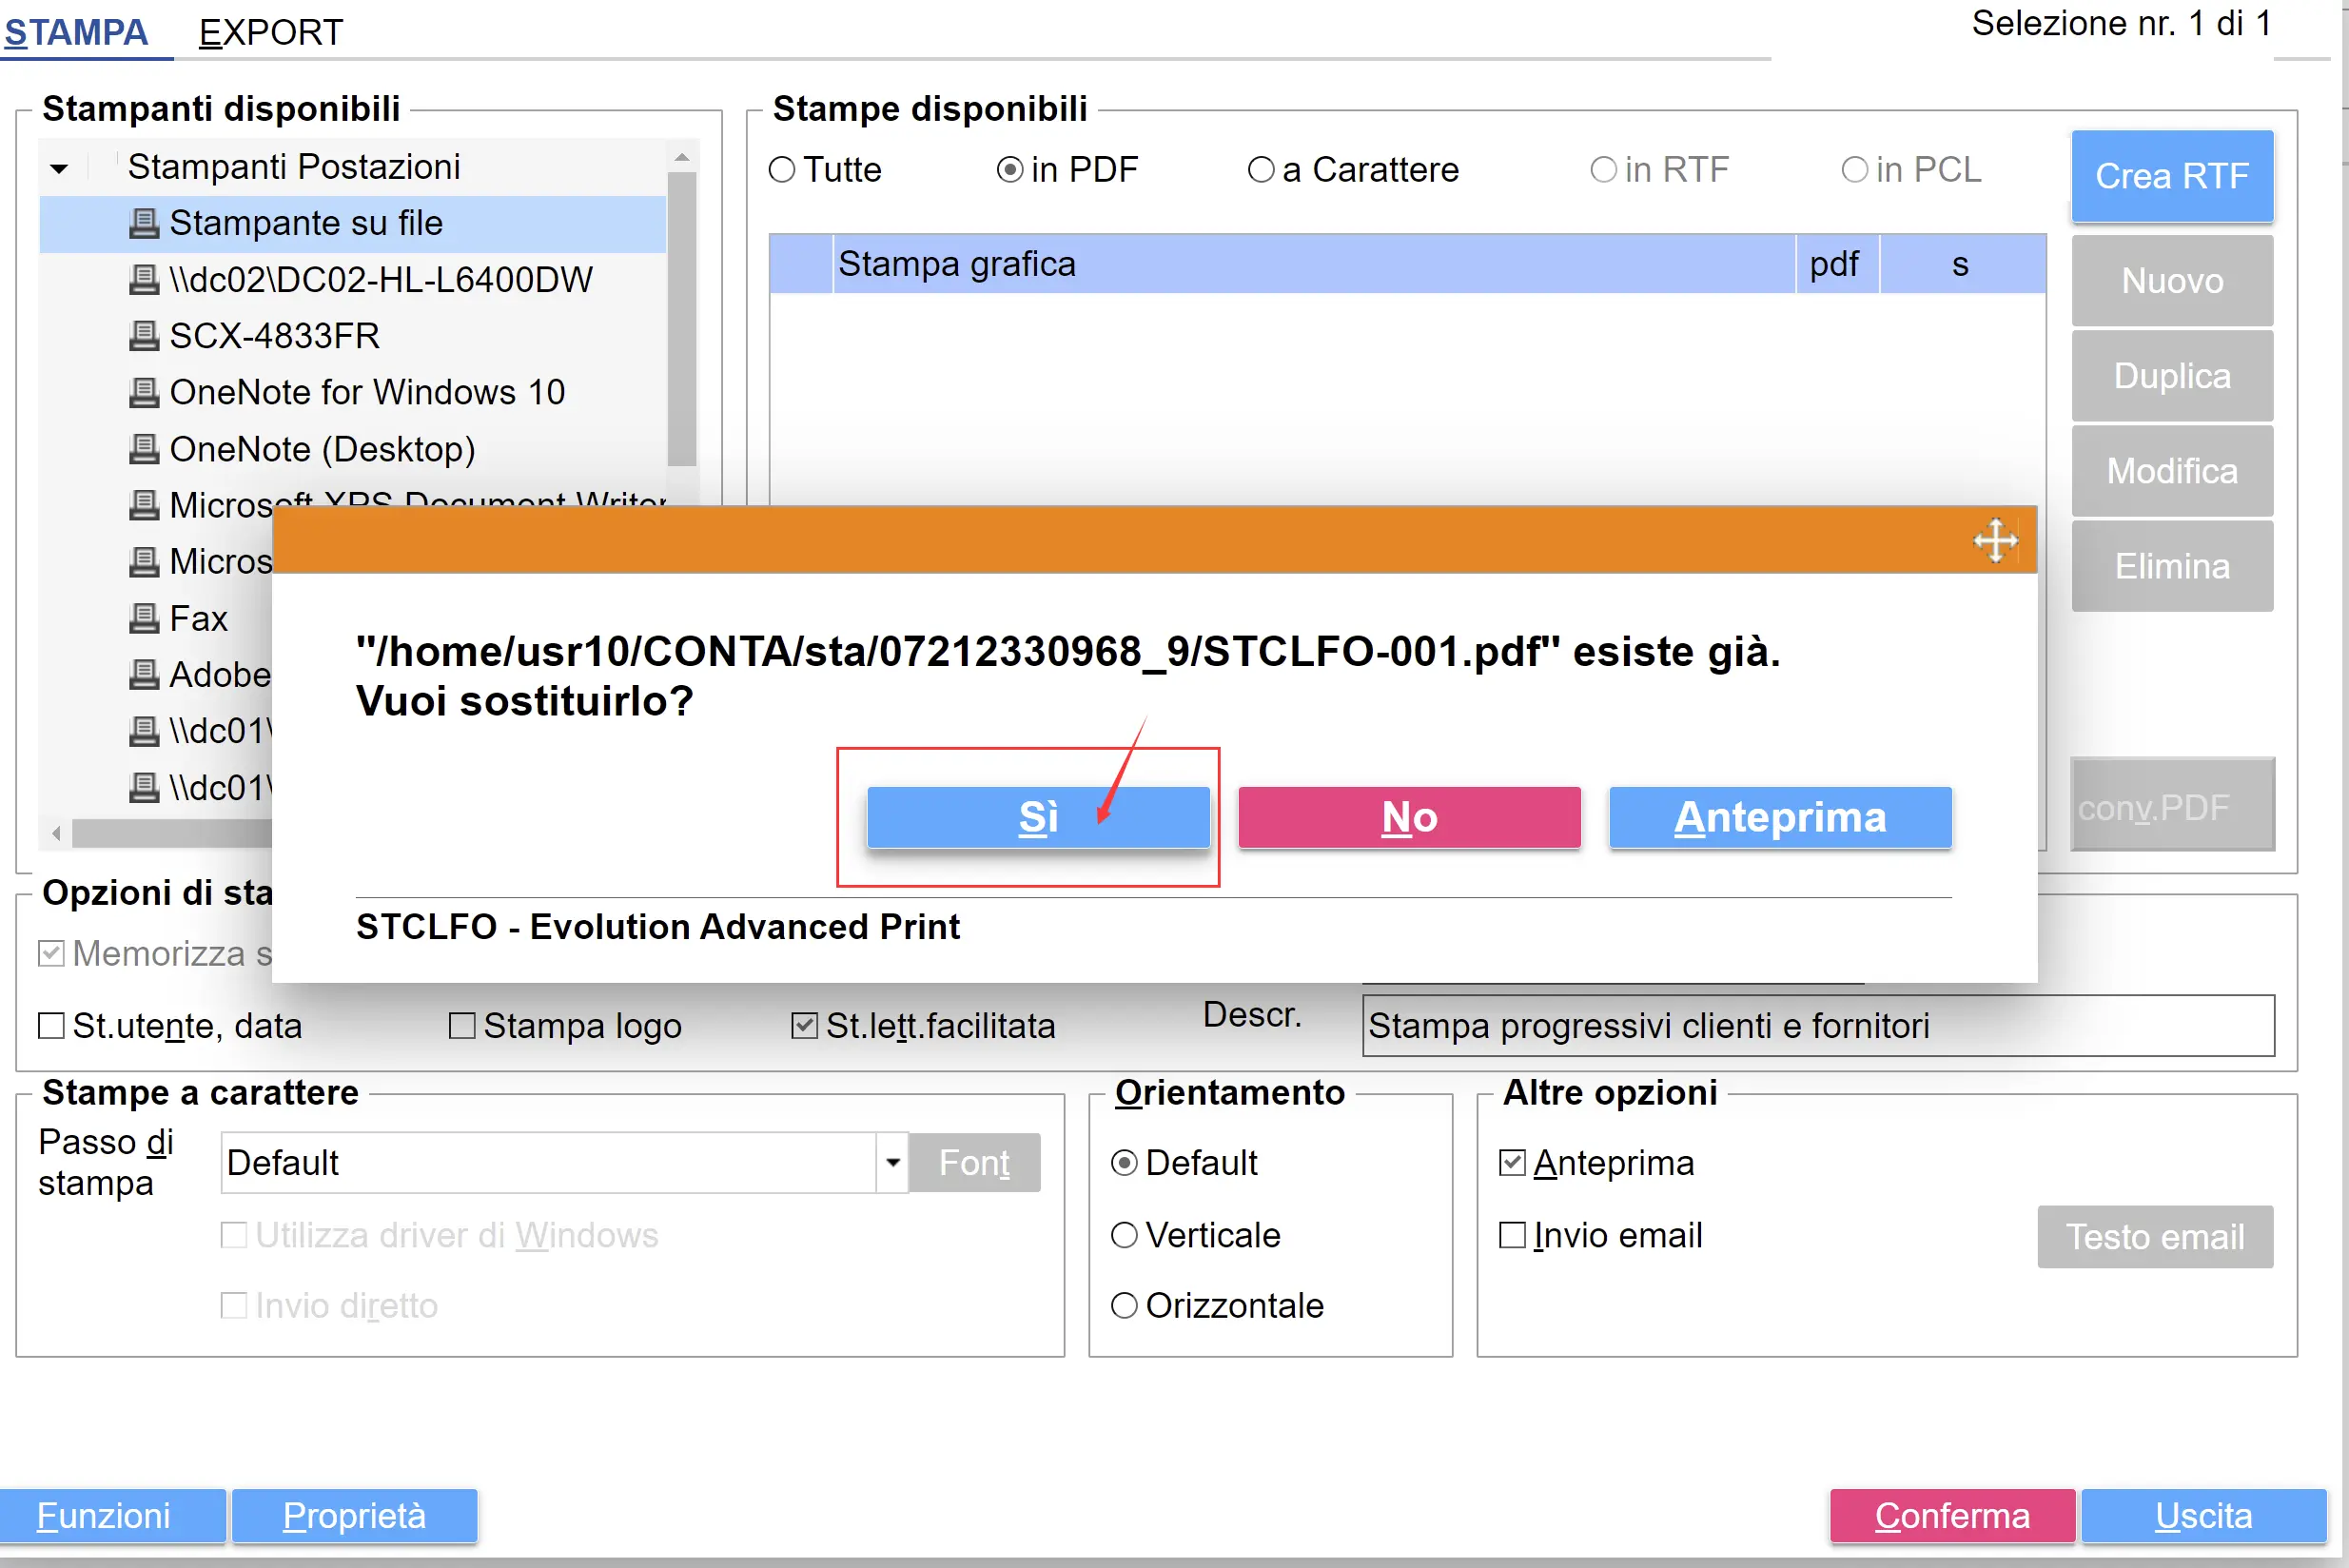This screenshot has height=1568, width=2349.
Task: Click the Stampante su file printer icon
Action: (x=144, y=223)
